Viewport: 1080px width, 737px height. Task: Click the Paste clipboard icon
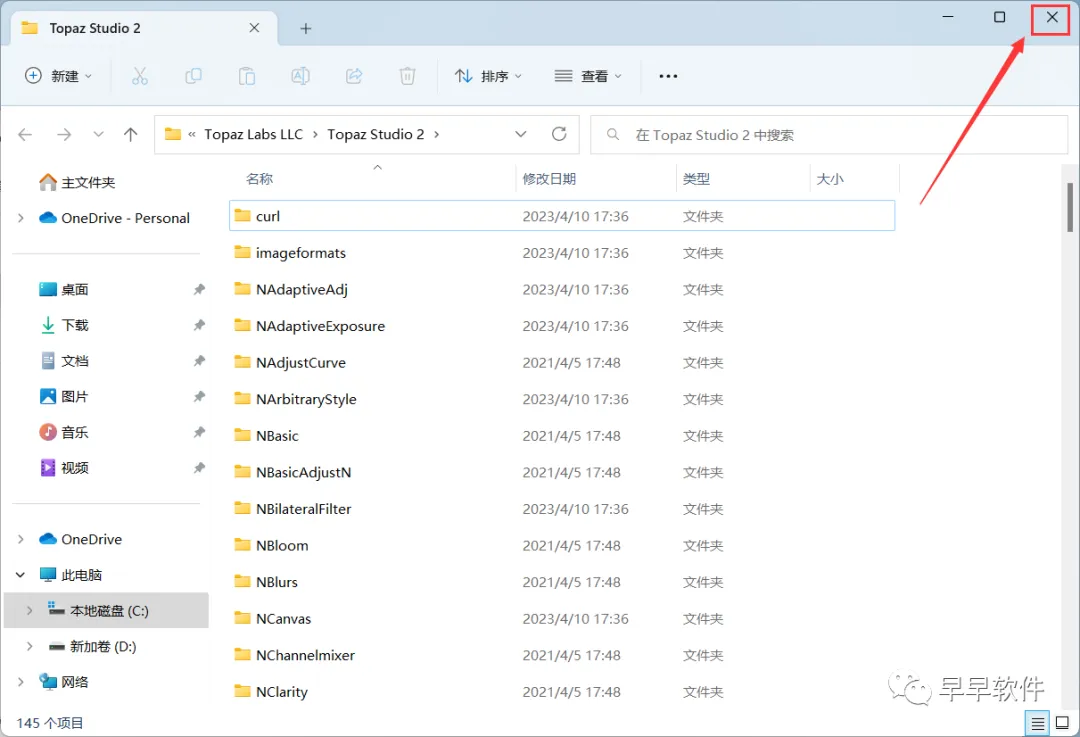[x=247, y=76]
